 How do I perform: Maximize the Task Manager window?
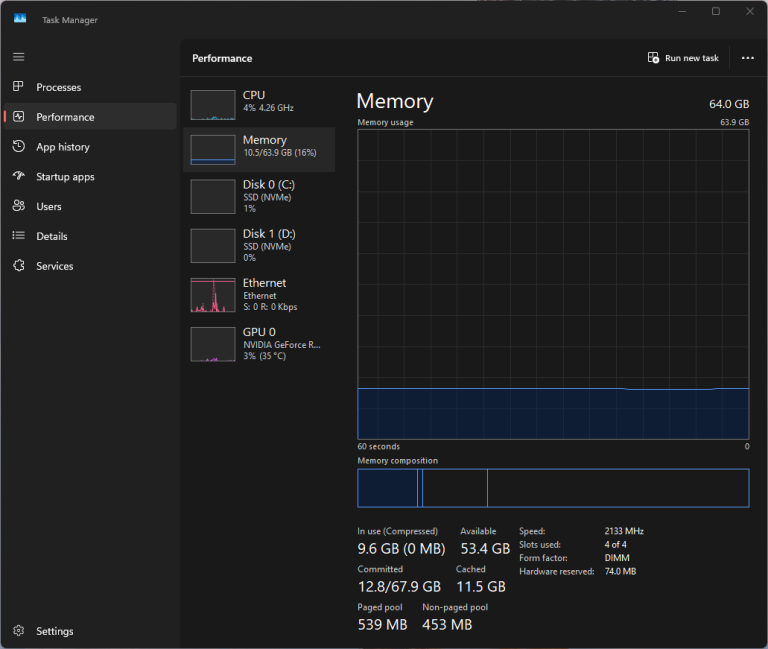point(715,11)
